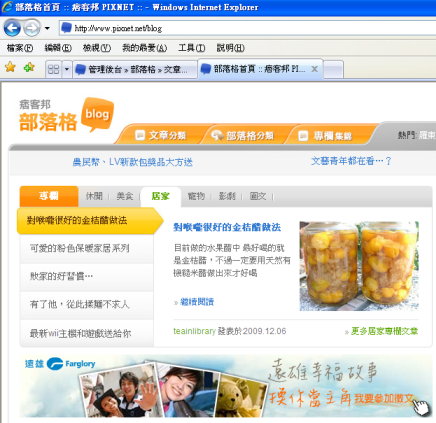Select 最新wii主機和遊戲送給你 list item
Viewport: 436px width, 423px height.
87,333
